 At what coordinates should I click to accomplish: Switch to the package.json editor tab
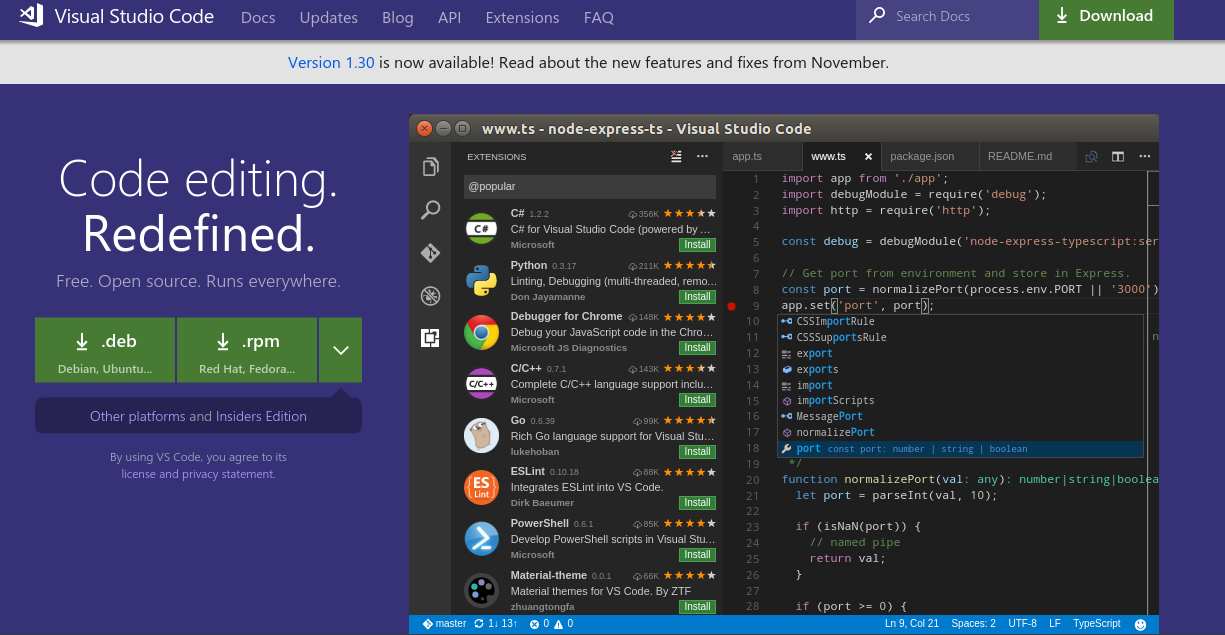[922, 156]
